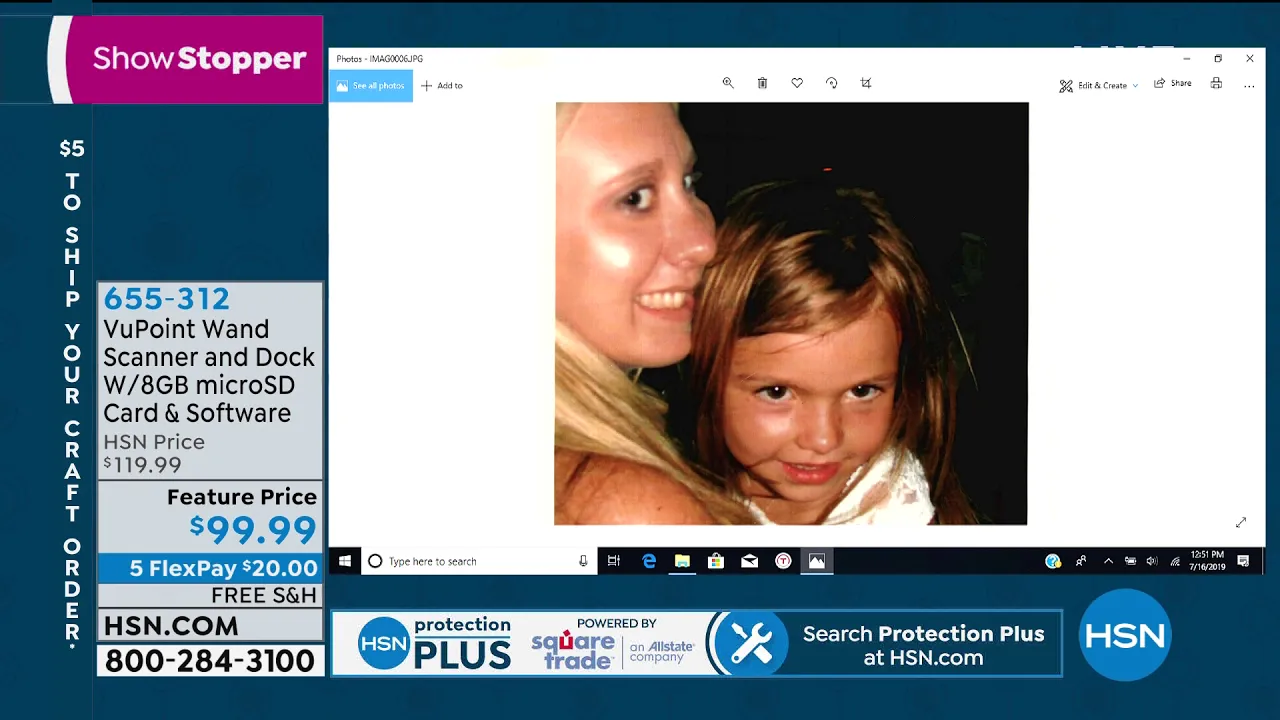This screenshot has height=720, width=1280.
Task: Expand the Edit & Create dropdown
Action: click(1099, 86)
